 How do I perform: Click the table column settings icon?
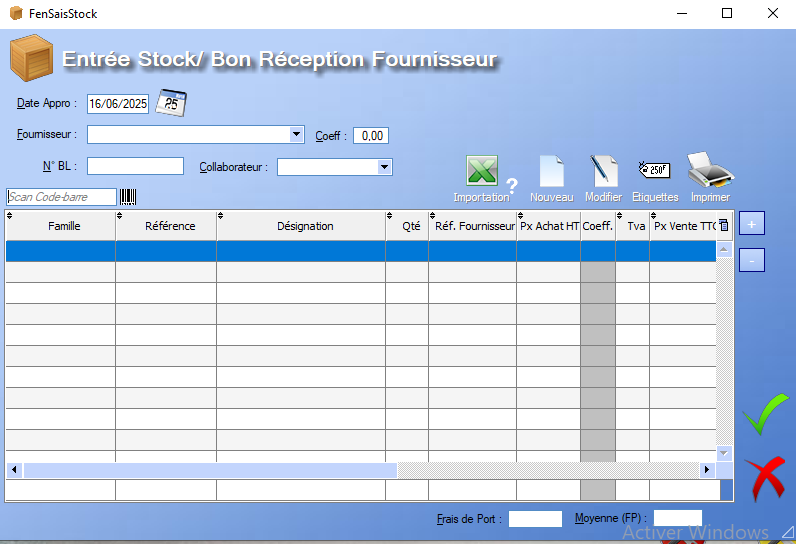724,226
